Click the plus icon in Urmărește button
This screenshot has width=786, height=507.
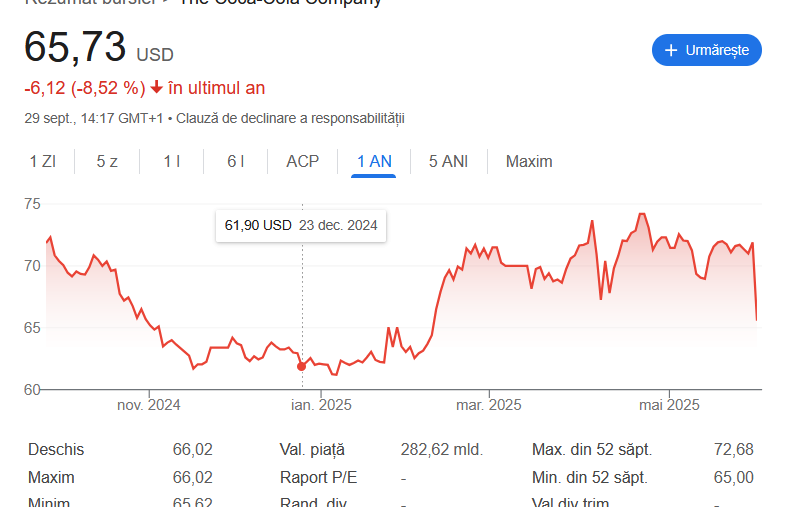[670, 50]
